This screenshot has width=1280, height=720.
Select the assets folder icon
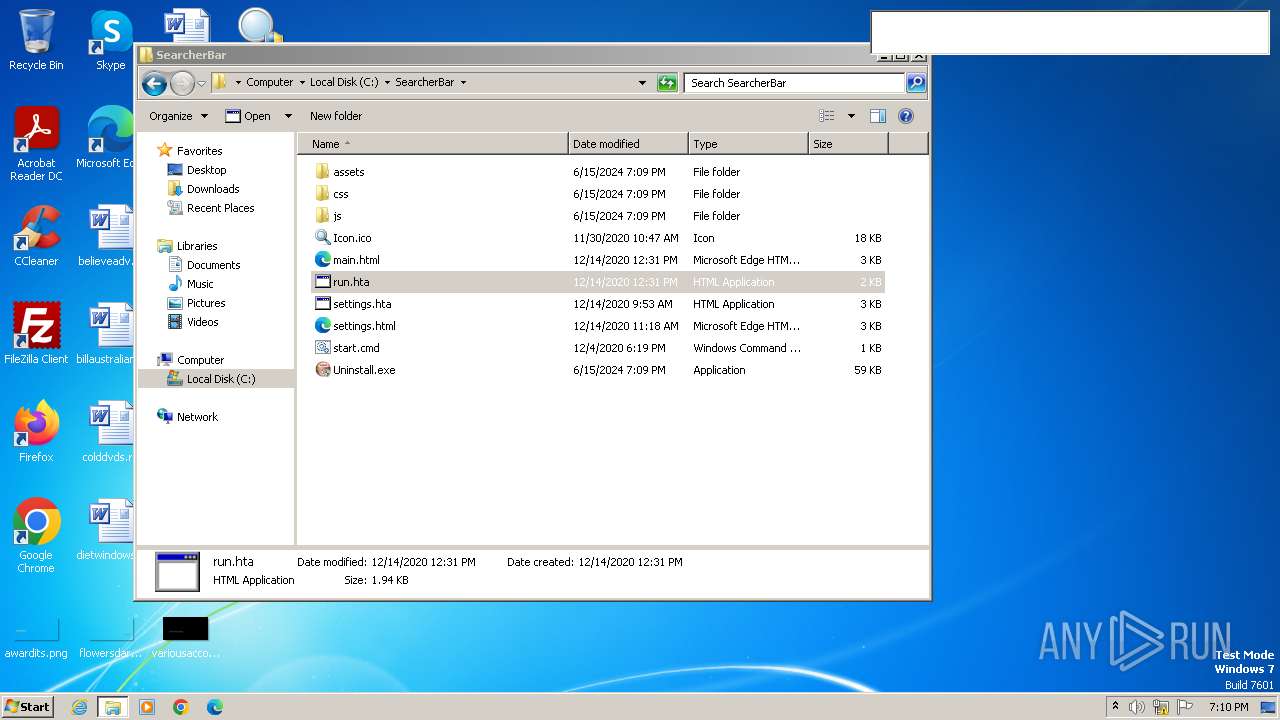[322, 172]
